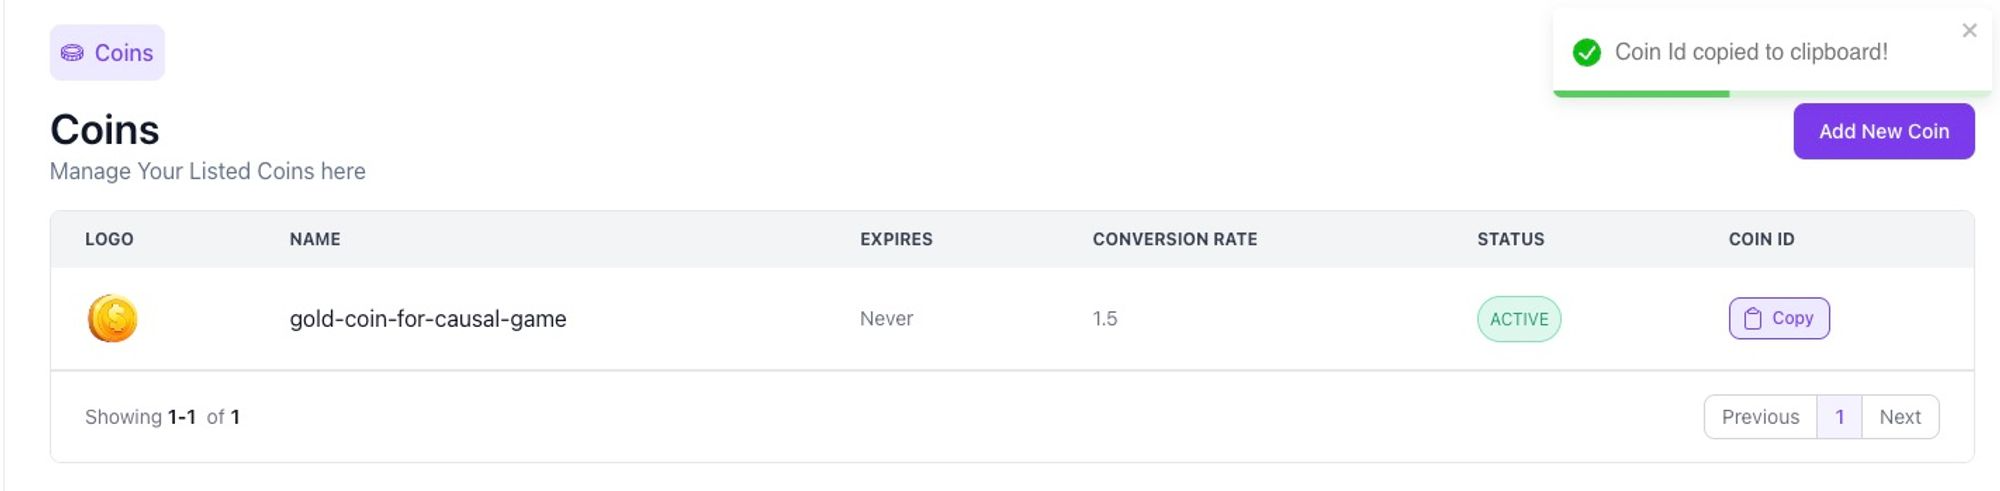
Task: Dismiss the clipboard notification with the X
Action: (x=1969, y=31)
